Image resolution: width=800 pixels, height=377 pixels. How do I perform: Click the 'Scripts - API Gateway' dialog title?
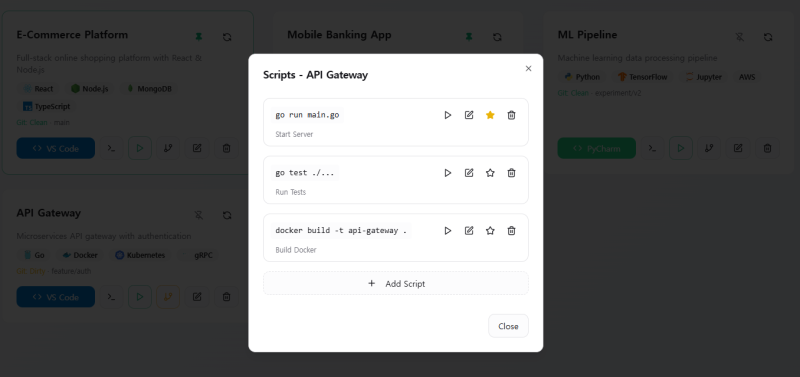point(315,75)
